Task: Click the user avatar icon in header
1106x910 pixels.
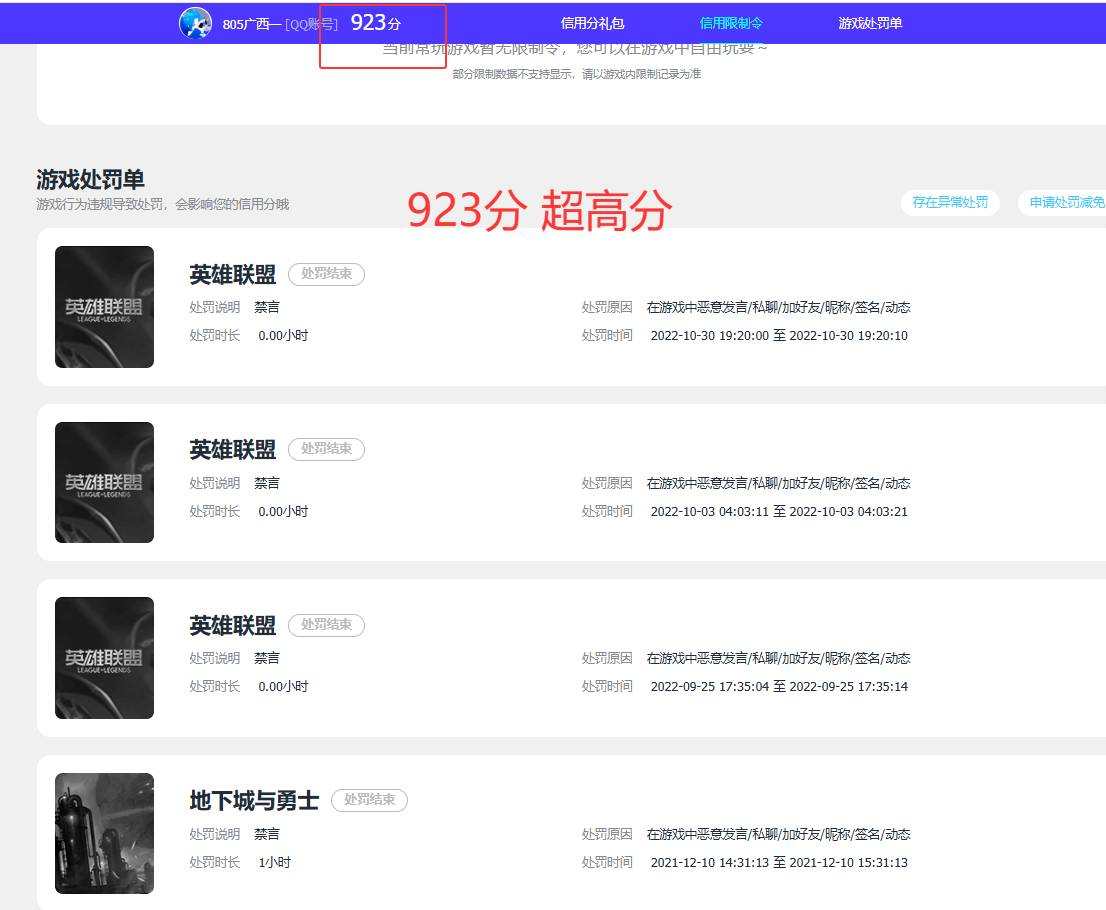Action: point(195,23)
